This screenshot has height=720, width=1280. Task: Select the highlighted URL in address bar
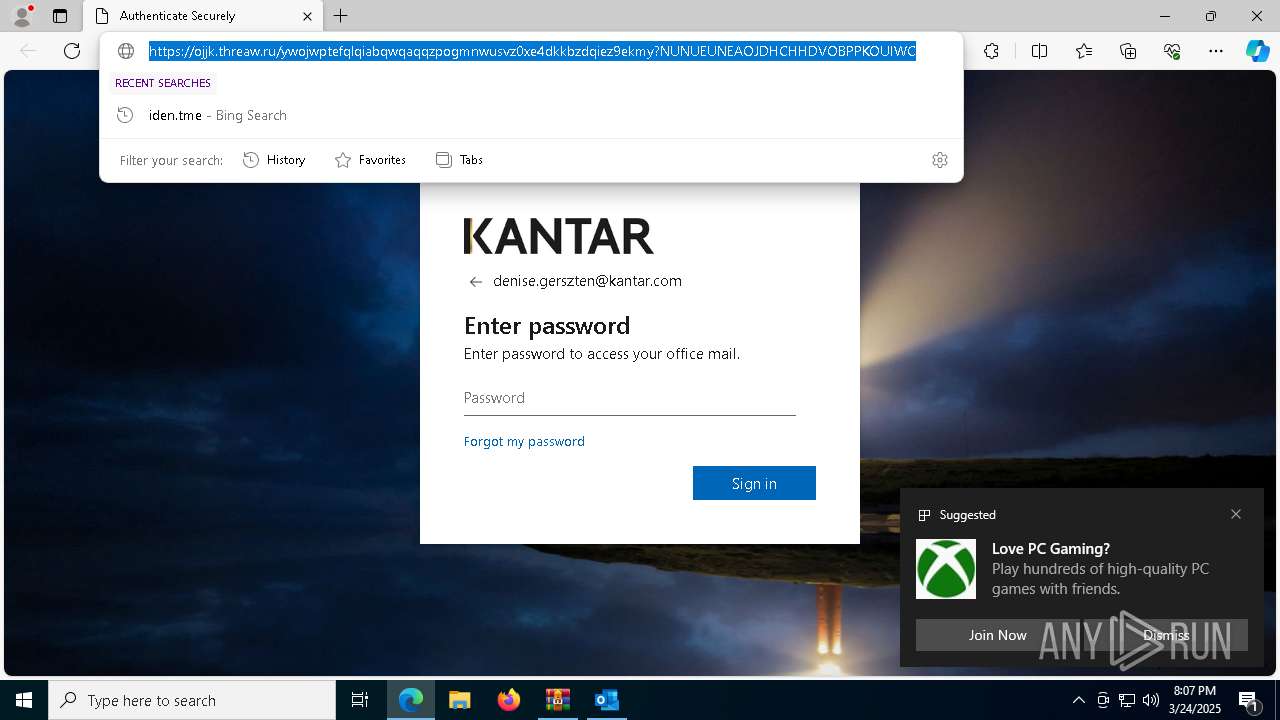[x=532, y=51]
